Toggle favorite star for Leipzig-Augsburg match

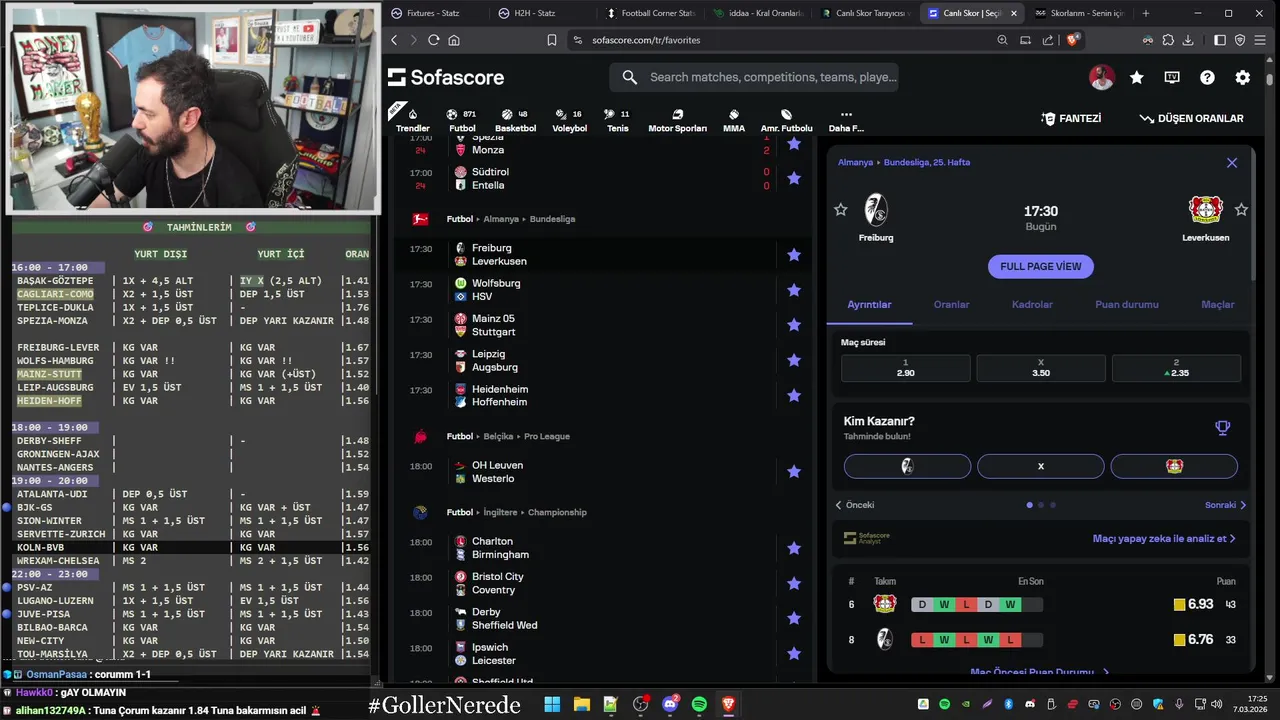794,361
